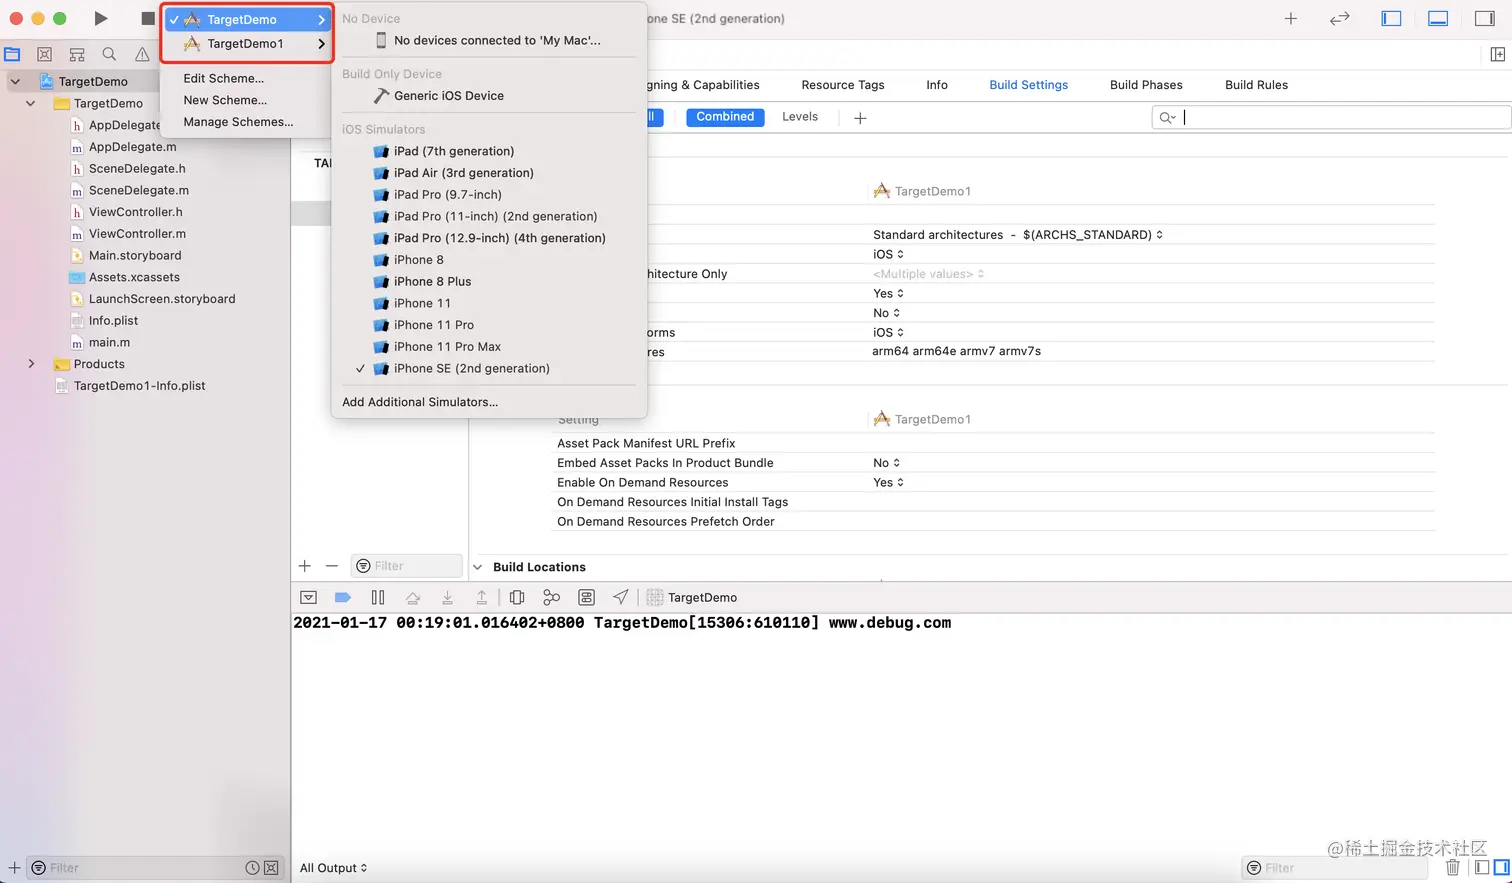Viewport: 1512px width, 883px height.
Task: Switch to the Resource Tags tab
Action: (843, 85)
